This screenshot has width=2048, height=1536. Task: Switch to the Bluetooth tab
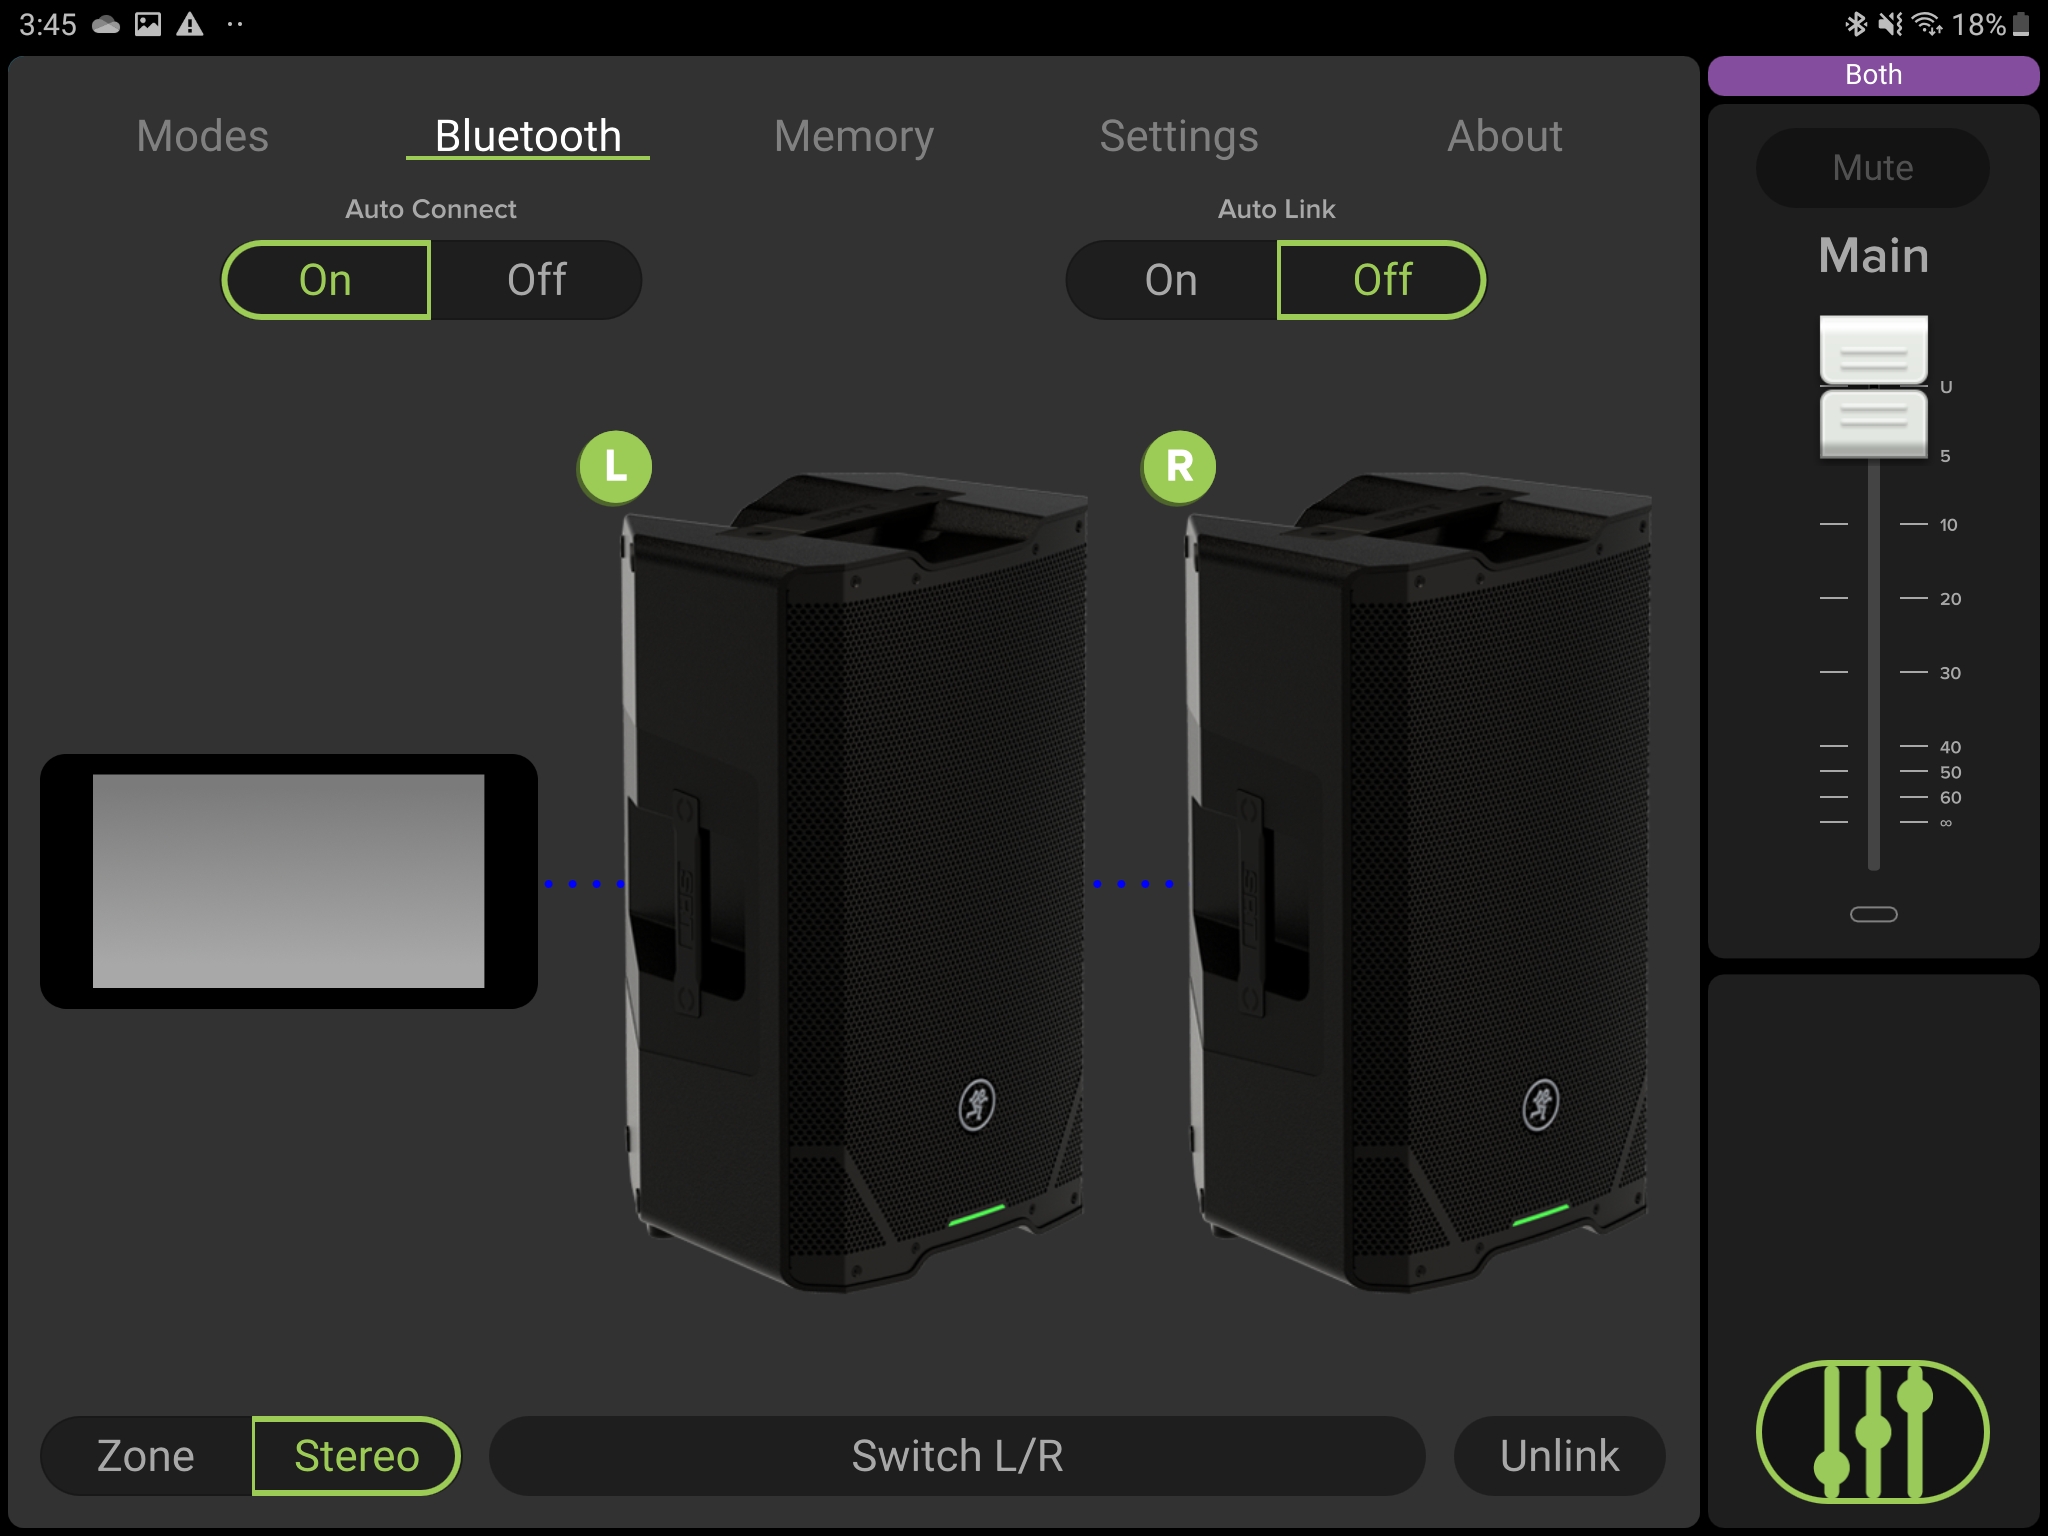coord(528,136)
